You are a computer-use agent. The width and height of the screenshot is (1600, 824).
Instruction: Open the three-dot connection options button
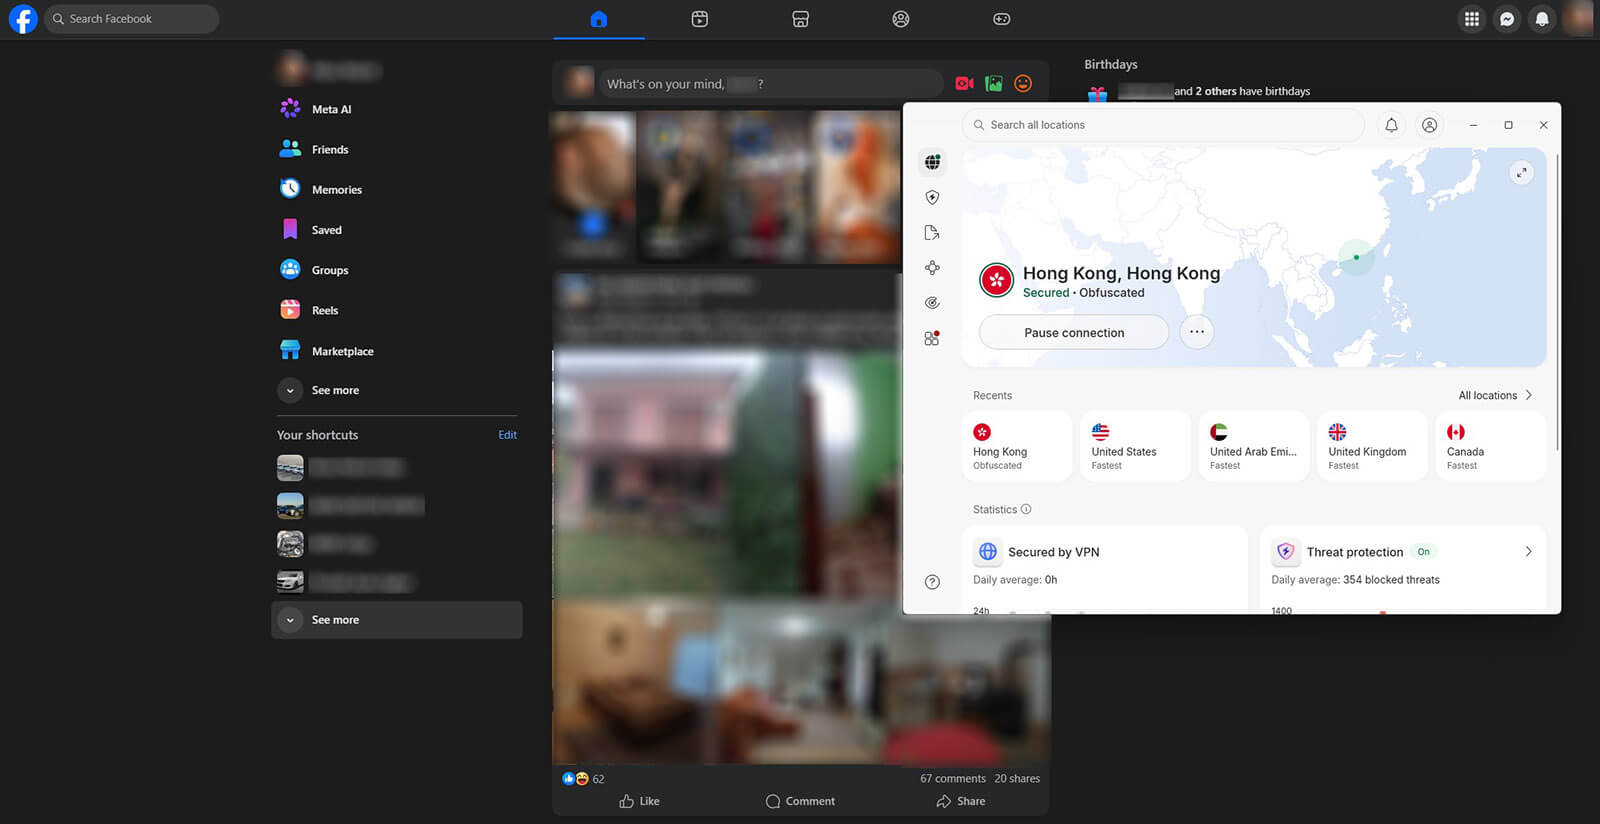(x=1197, y=332)
